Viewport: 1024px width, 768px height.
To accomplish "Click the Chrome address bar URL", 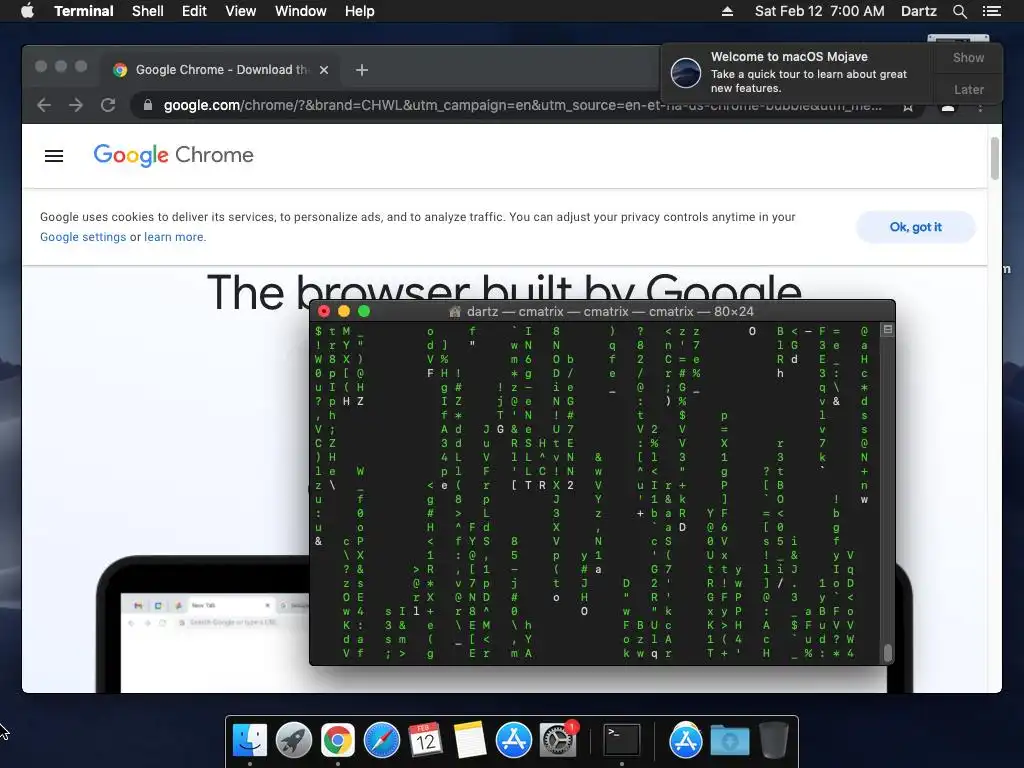I will (x=522, y=105).
